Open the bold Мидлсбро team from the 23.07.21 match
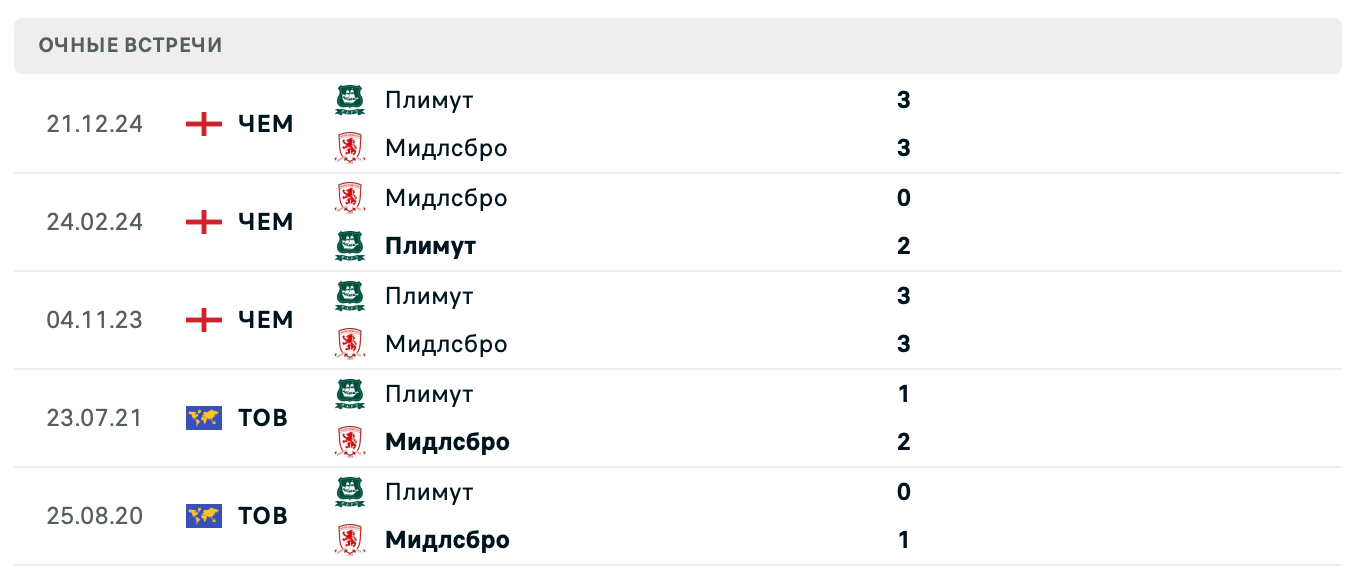The height and width of the screenshot is (582, 1356). tap(447, 442)
